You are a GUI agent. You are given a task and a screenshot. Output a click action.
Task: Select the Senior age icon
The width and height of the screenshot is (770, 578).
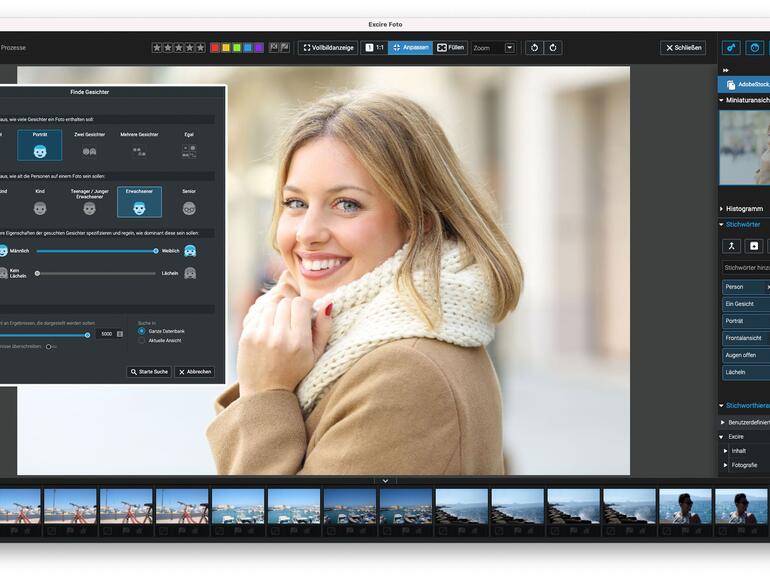click(189, 208)
